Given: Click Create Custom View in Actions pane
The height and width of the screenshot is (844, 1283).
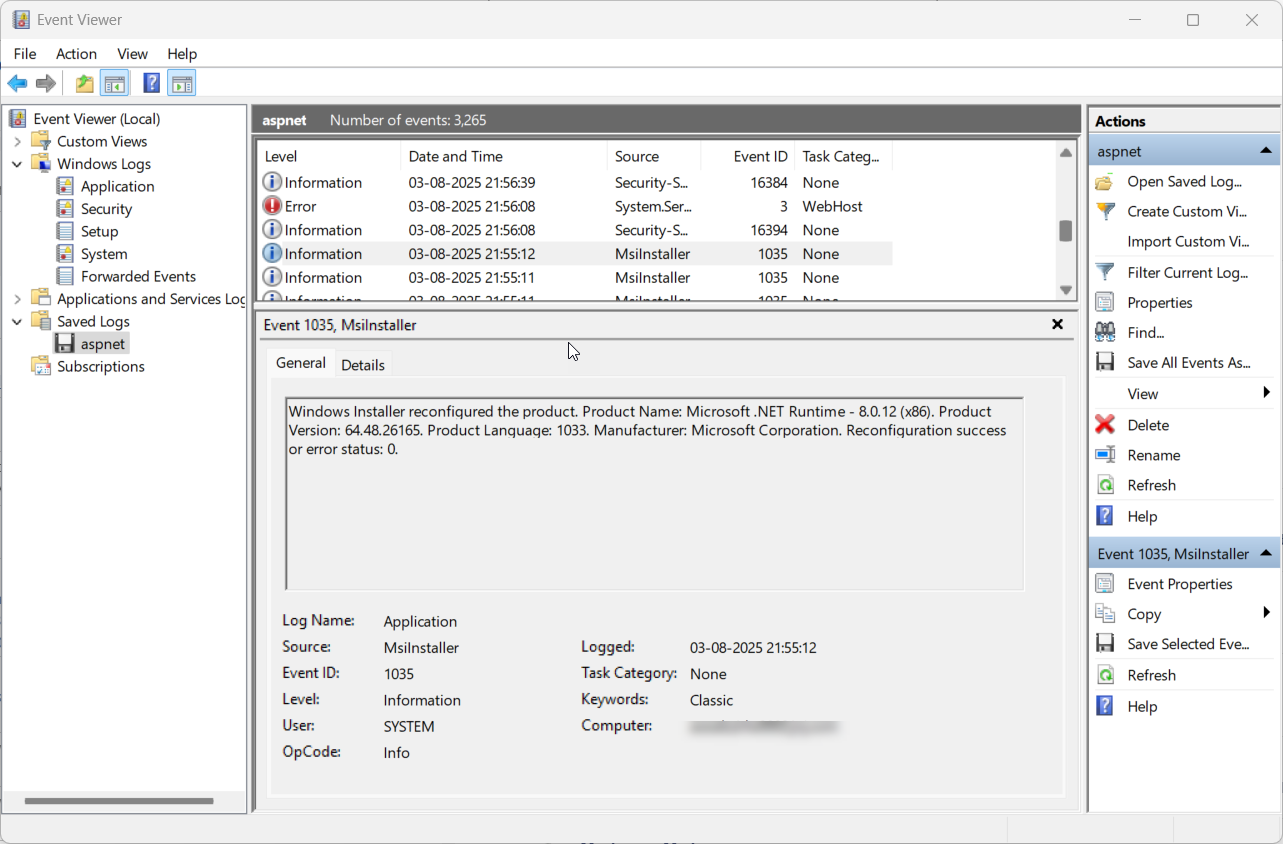Looking at the screenshot, I should (x=1188, y=211).
